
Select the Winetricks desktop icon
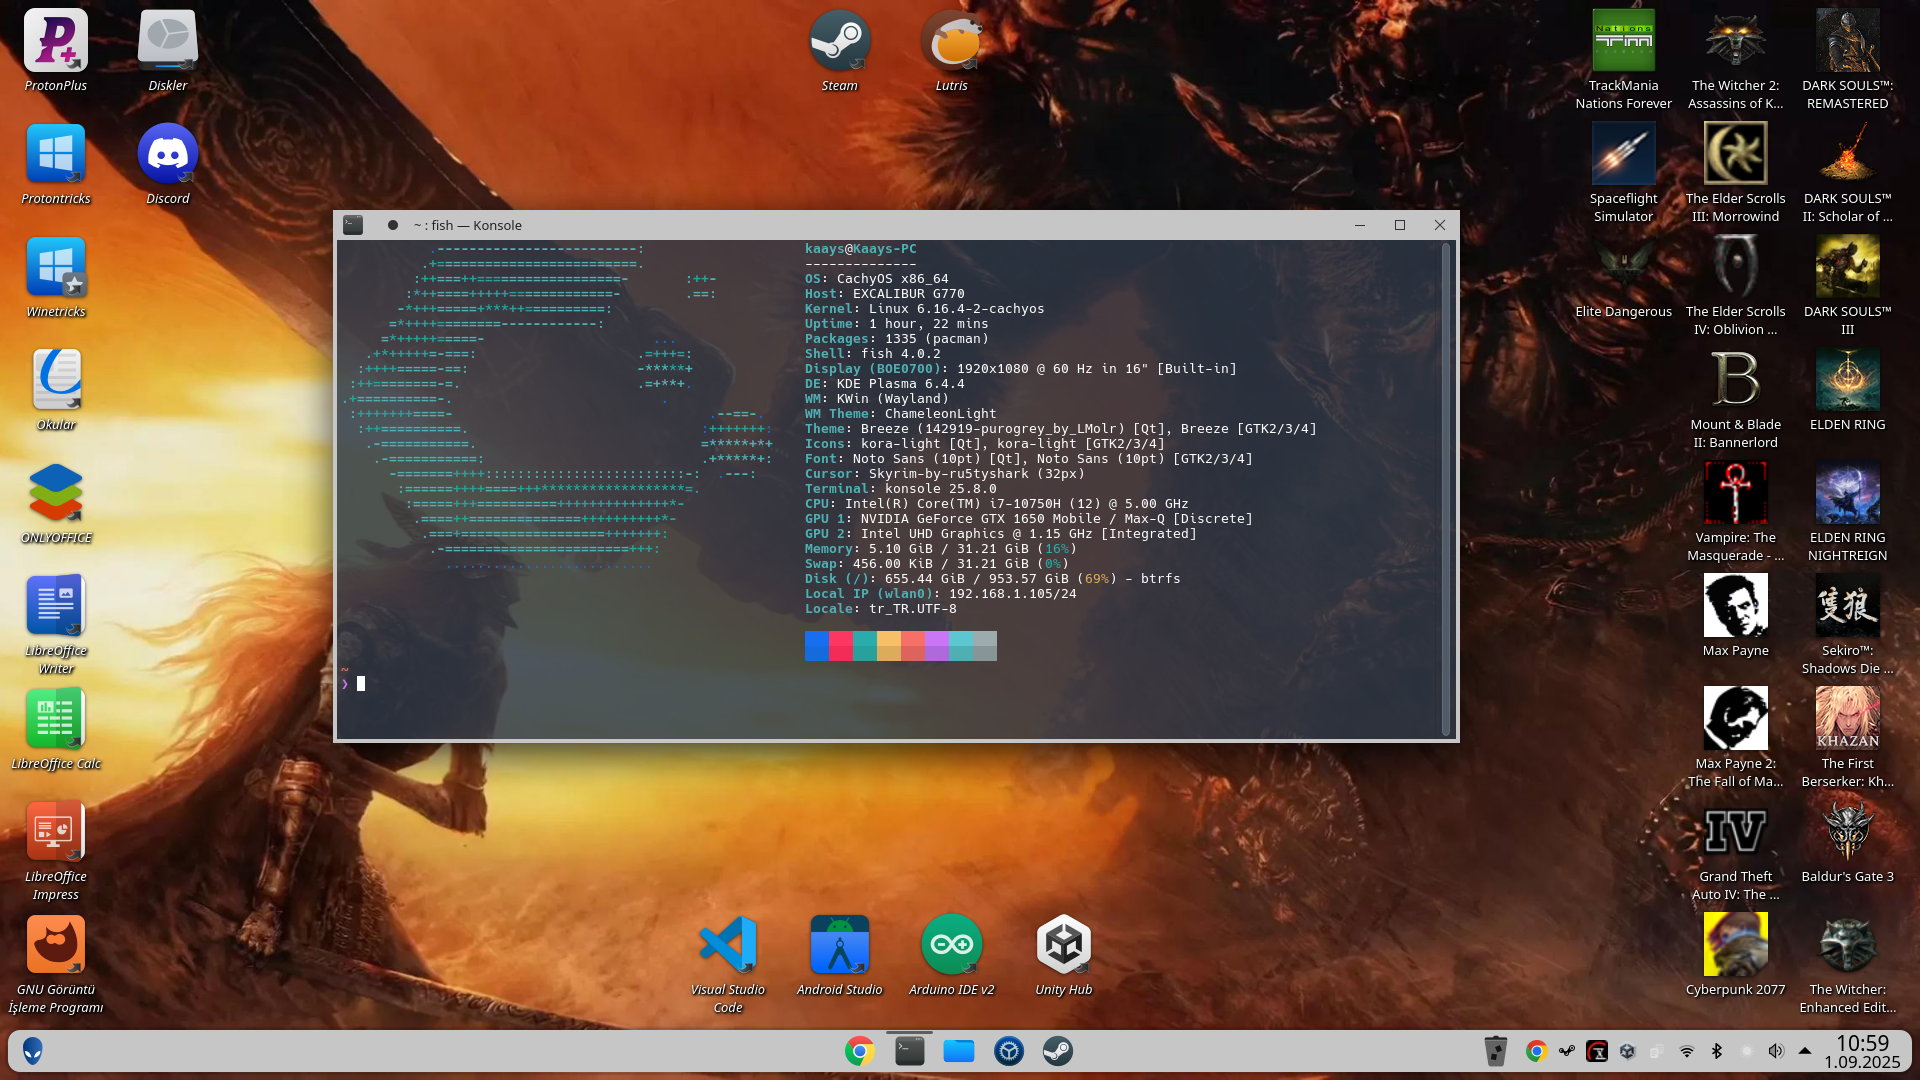pos(56,268)
